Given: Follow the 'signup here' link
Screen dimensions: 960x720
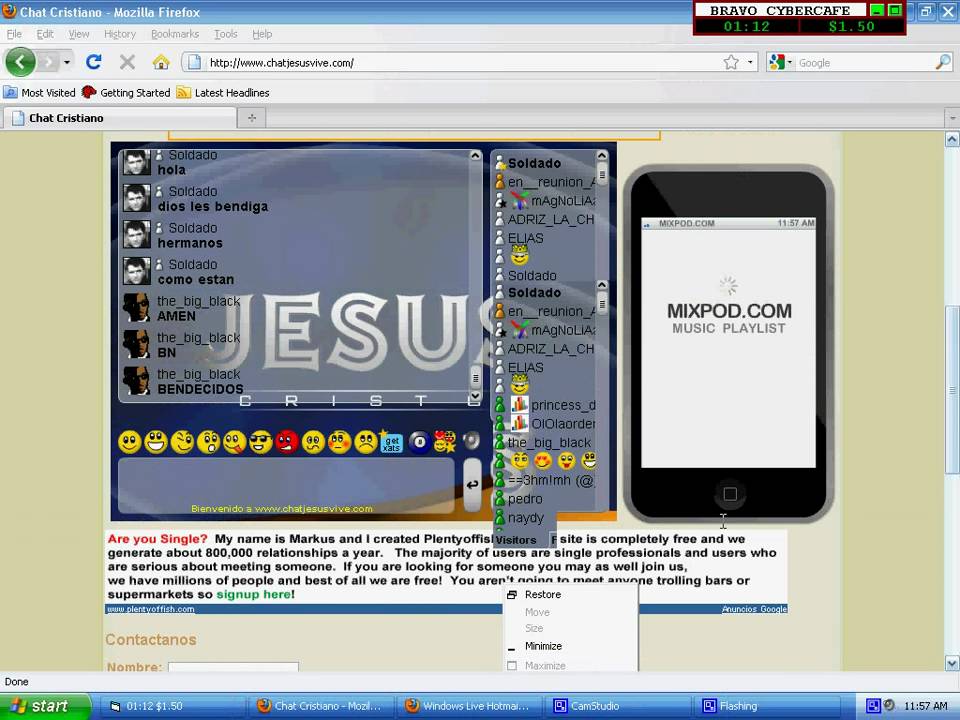Looking at the screenshot, I should 254,594.
